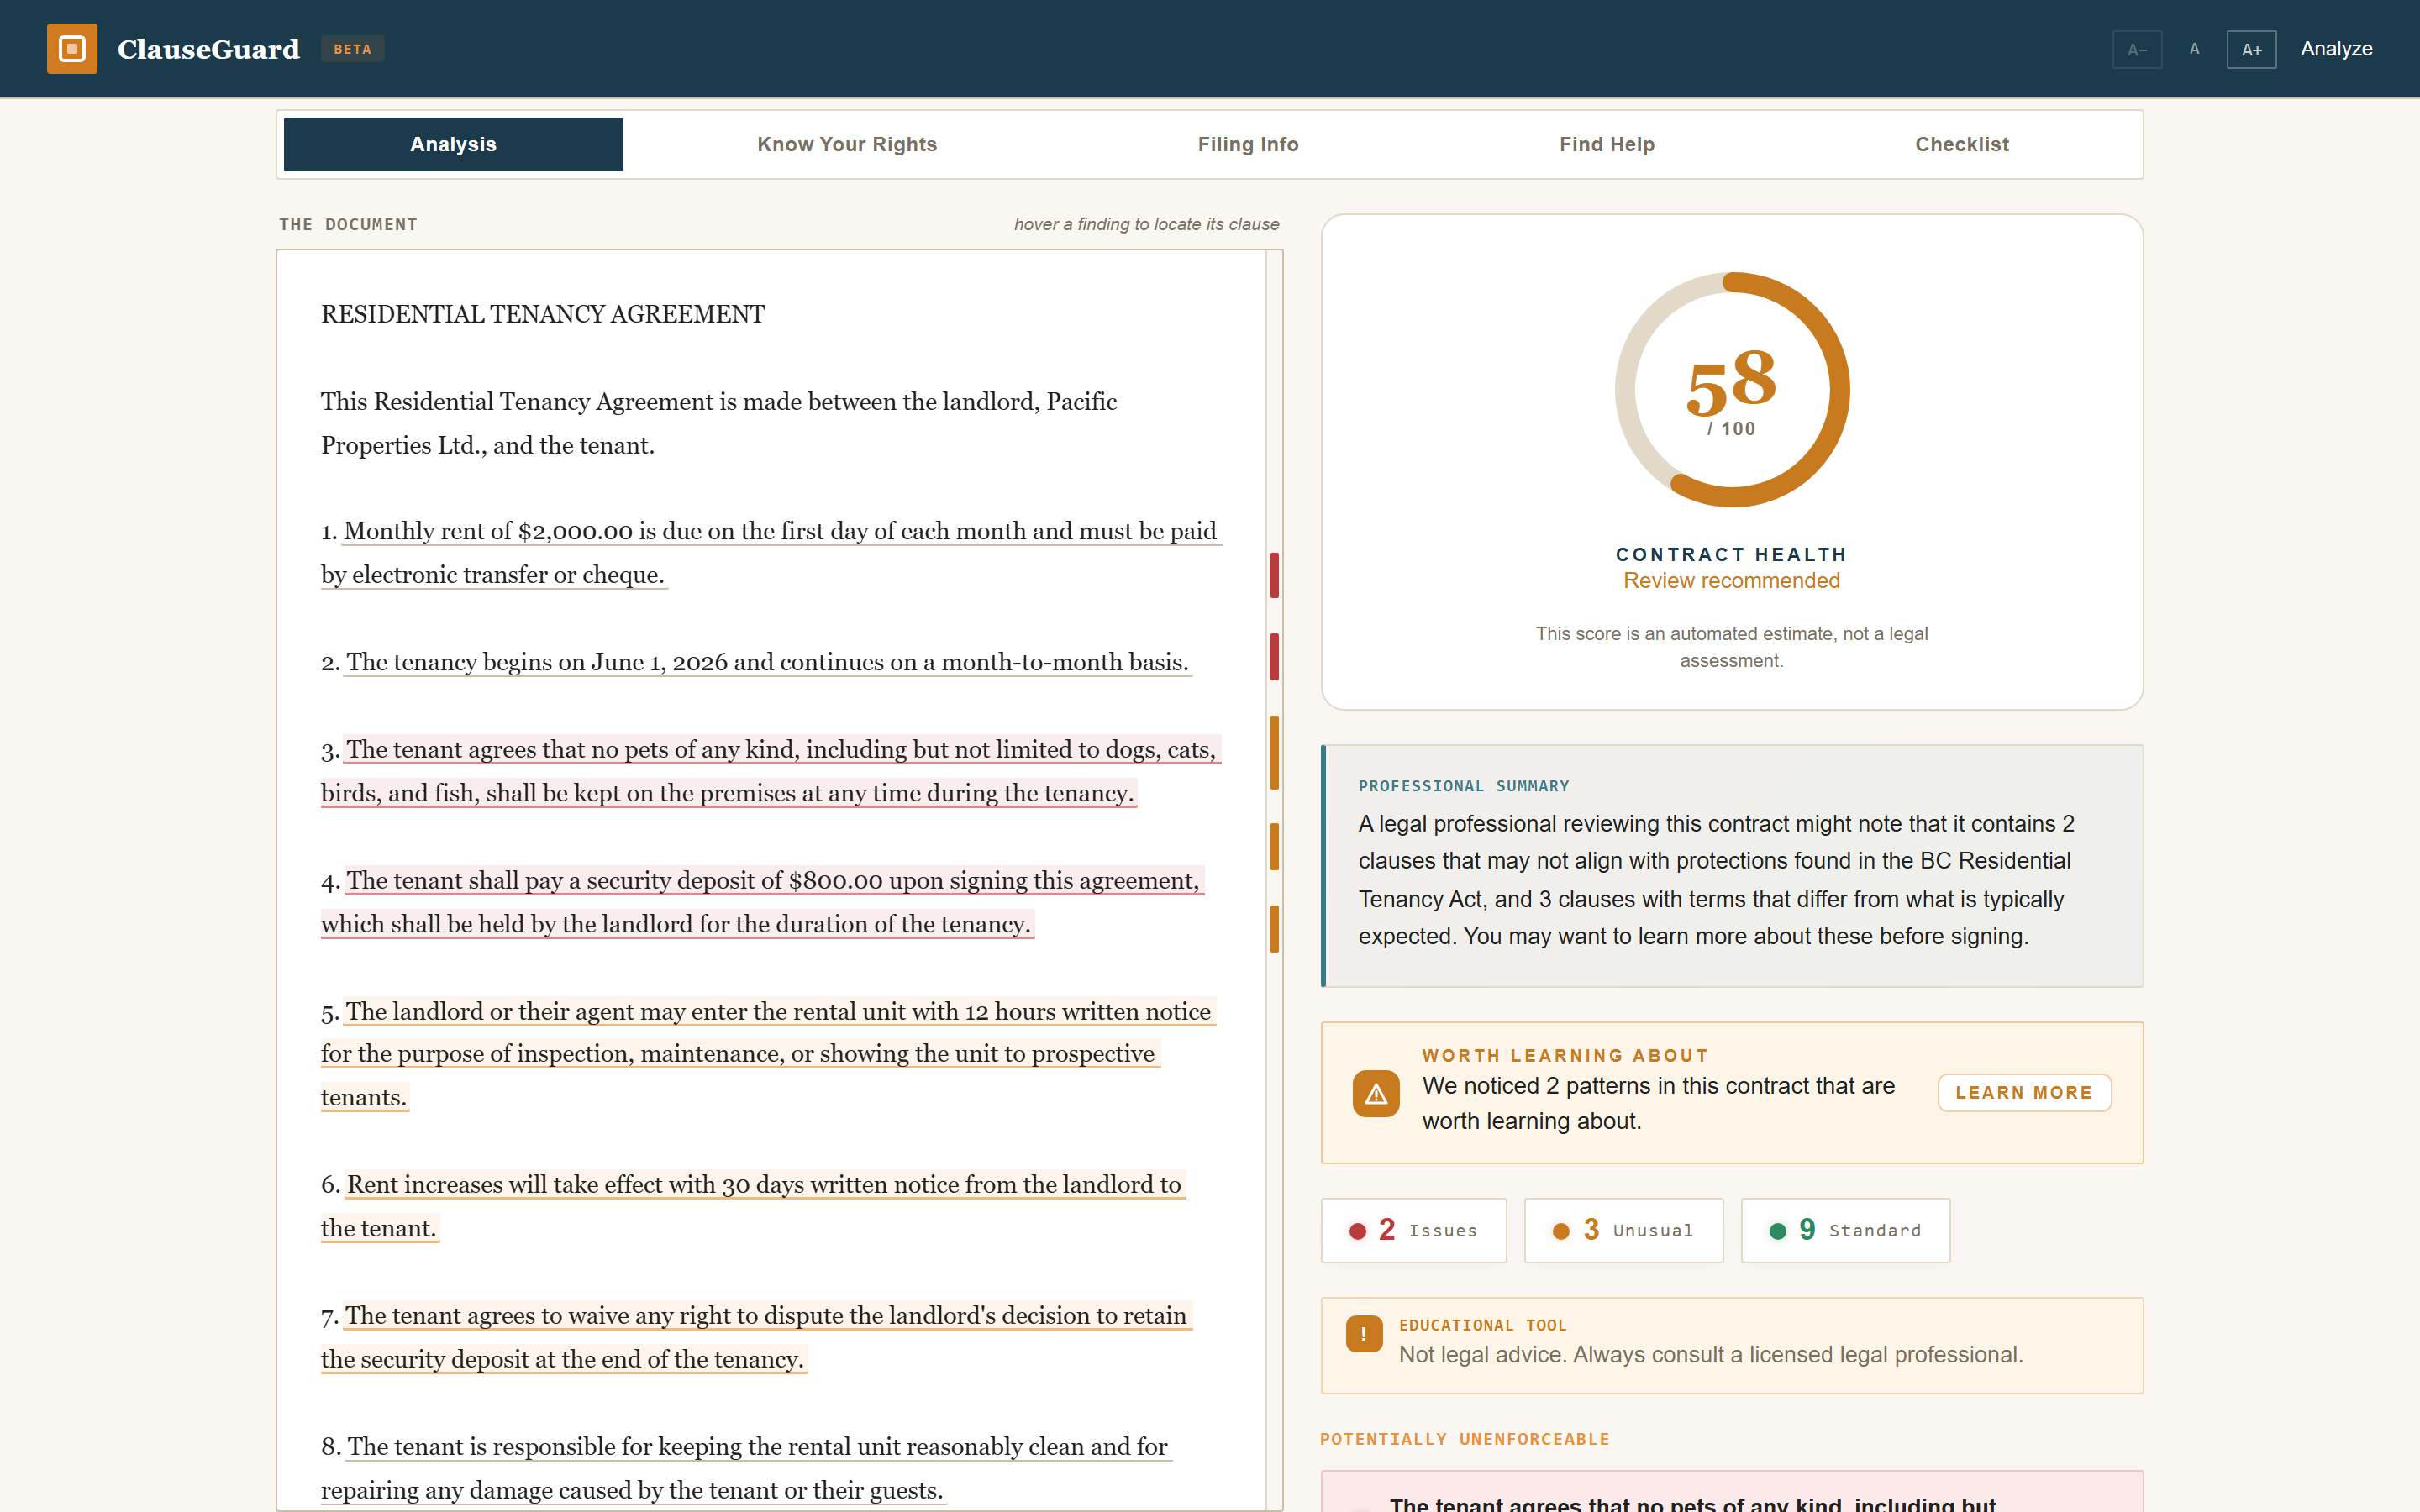Click clause 7 about waiving right to dispute deposit

point(757,1337)
